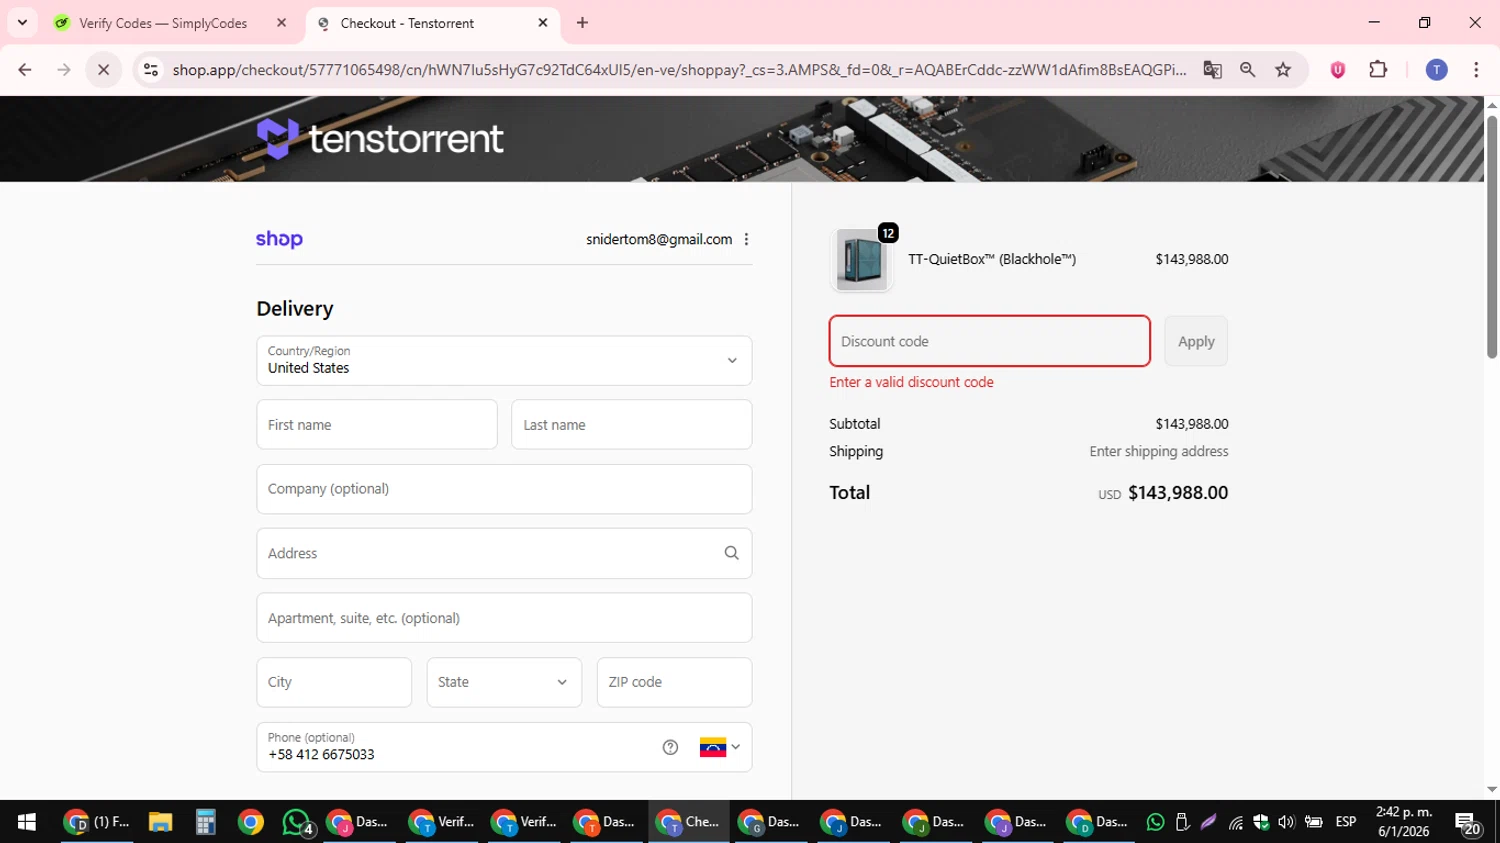This screenshot has width=1500, height=843.
Task: Focus the Company (optional) field
Action: click(504, 489)
